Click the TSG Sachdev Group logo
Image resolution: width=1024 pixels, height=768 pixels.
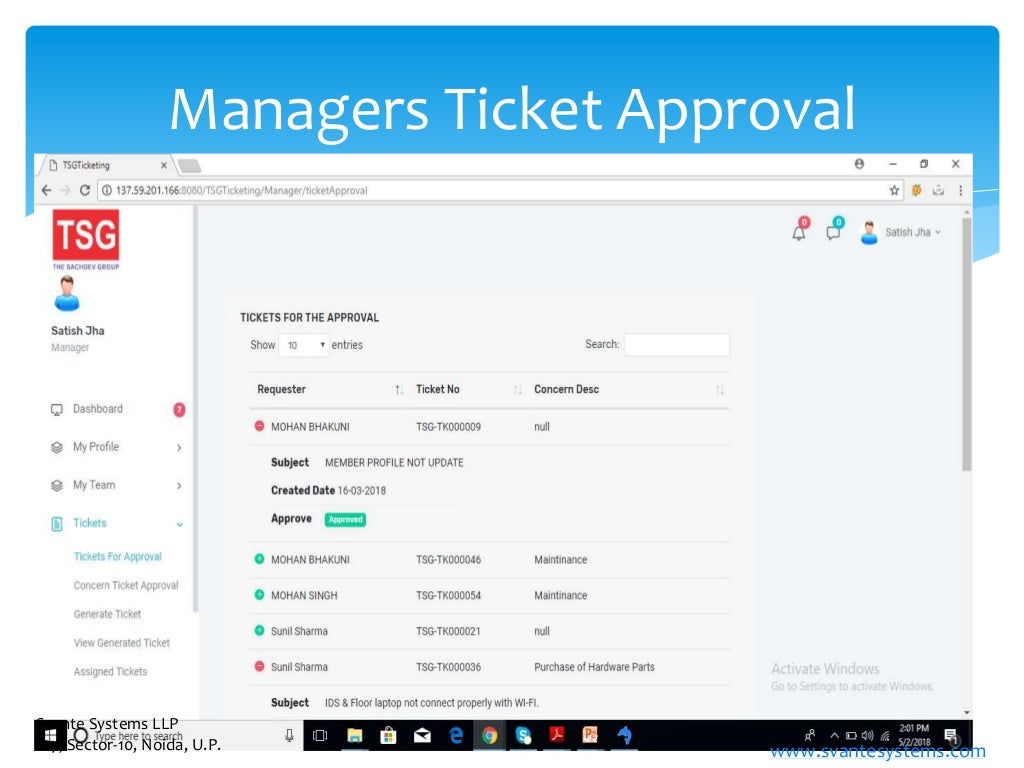[86, 239]
